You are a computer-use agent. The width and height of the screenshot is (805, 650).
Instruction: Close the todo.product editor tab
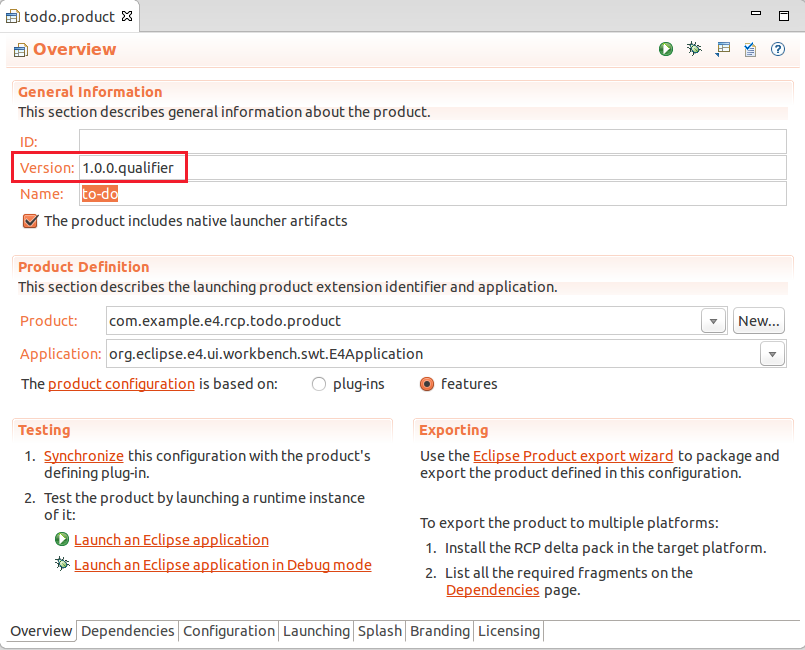[x=127, y=16]
